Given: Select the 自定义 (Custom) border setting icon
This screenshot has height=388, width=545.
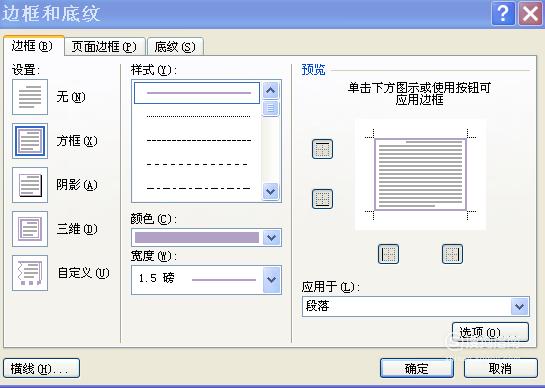Looking at the screenshot, I should (x=30, y=273).
